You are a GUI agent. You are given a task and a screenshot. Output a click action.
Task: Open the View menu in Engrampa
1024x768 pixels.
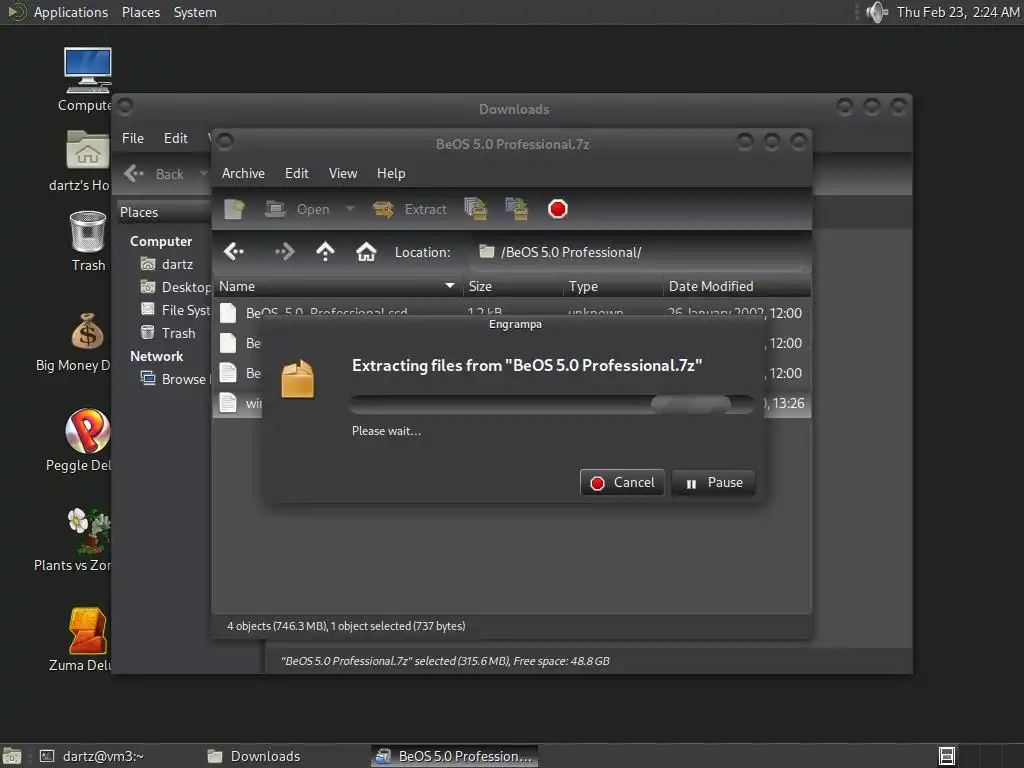tap(343, 173)
